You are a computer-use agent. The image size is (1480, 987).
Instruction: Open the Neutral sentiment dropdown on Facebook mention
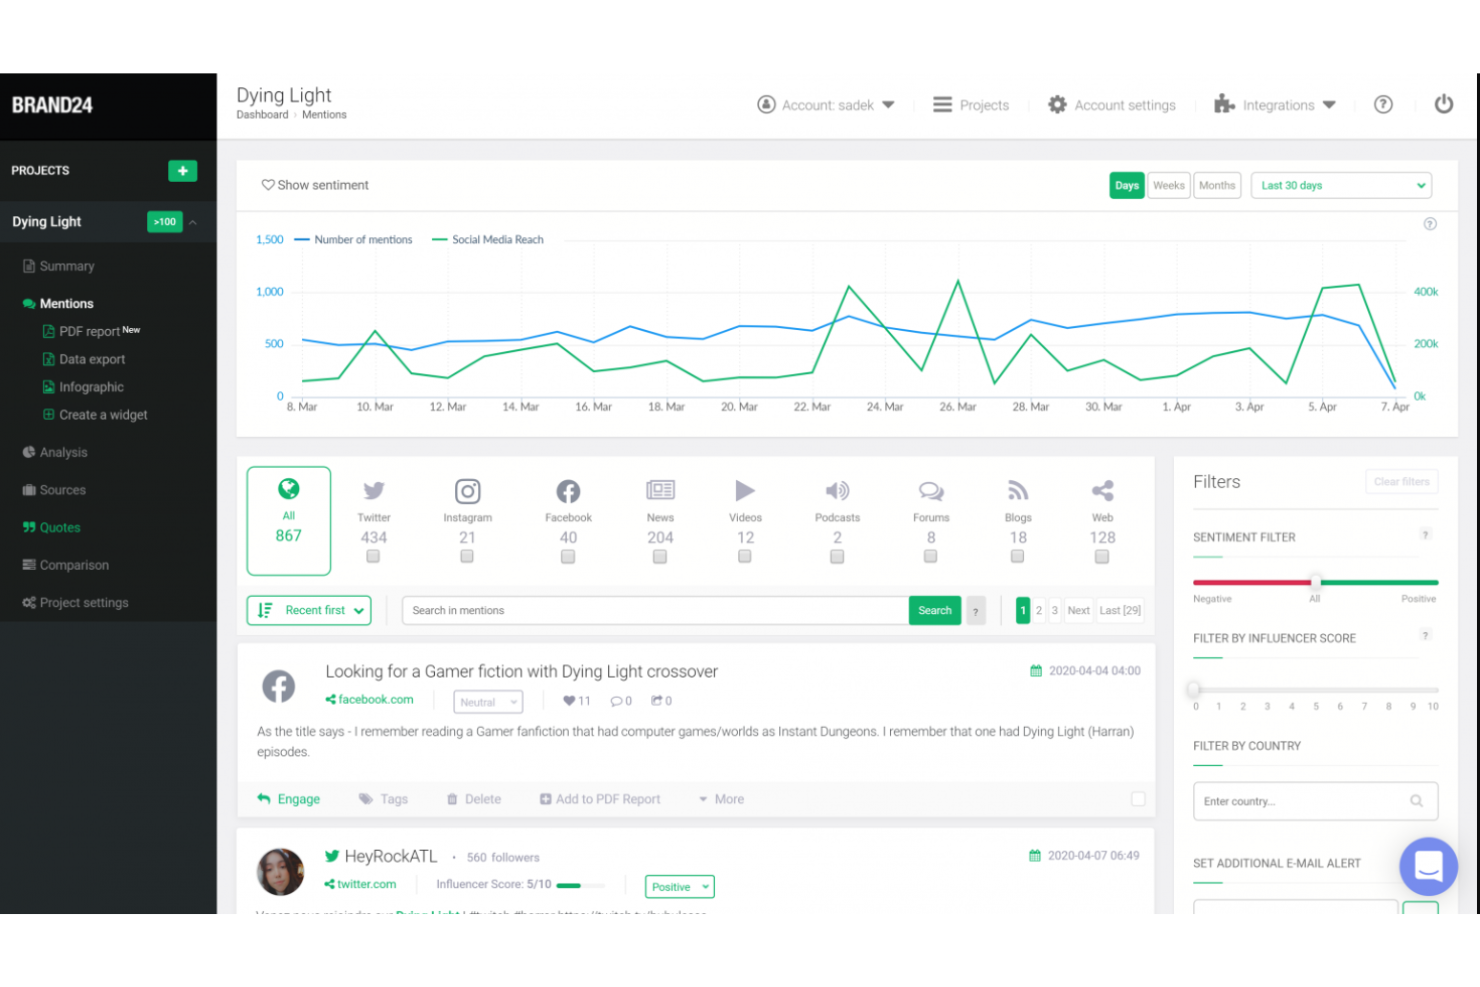point(488,702)
